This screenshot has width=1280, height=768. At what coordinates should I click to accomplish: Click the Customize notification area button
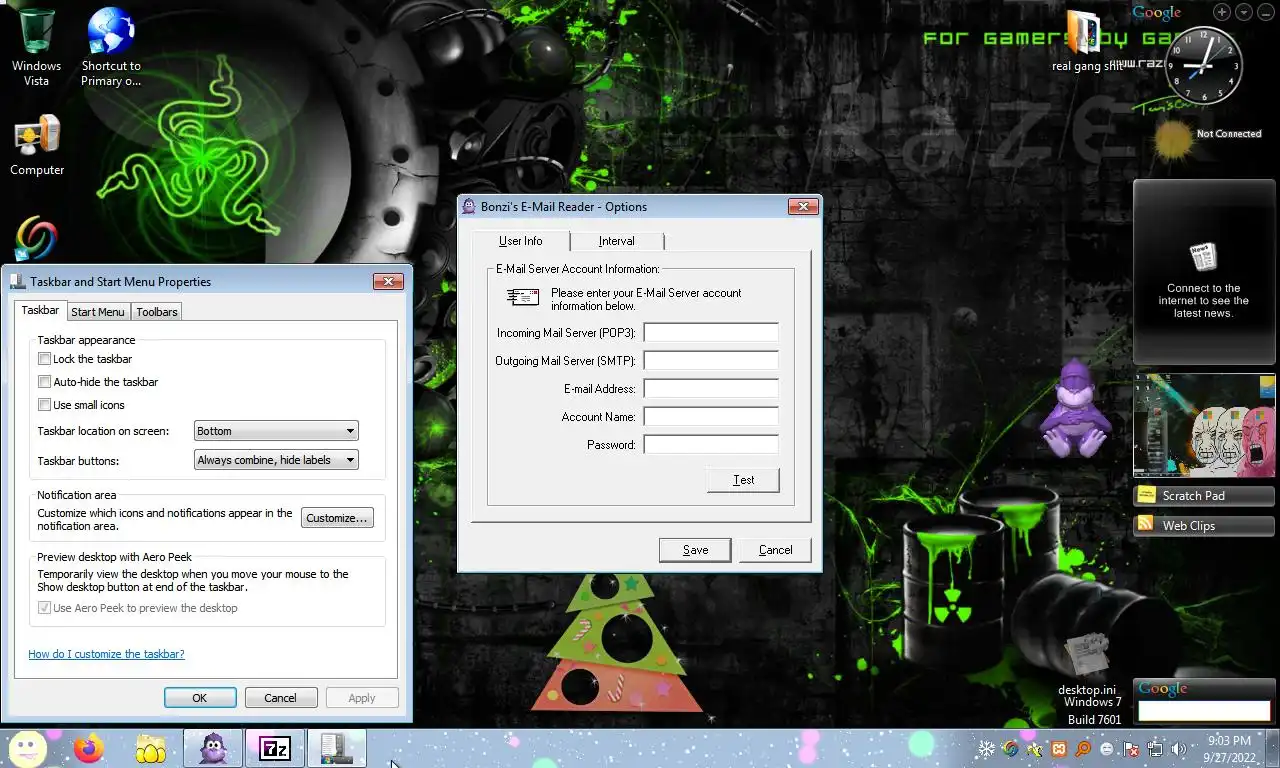(338, 518)
